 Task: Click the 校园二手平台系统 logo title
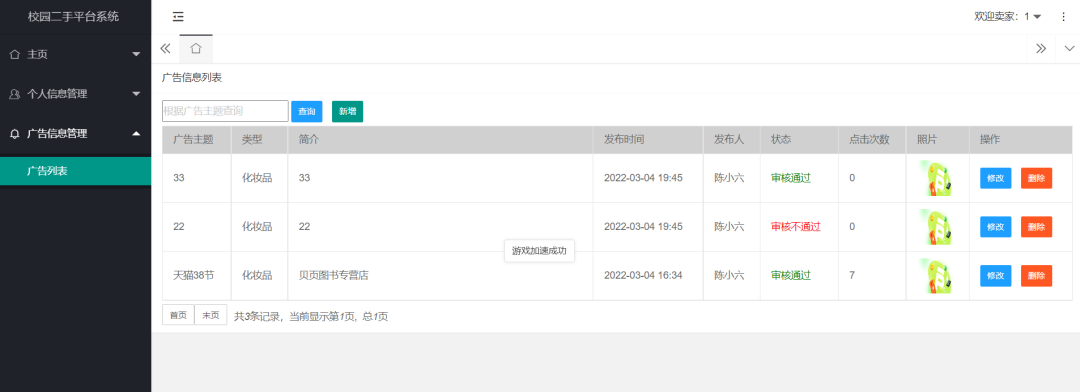(x=73, y=17)
